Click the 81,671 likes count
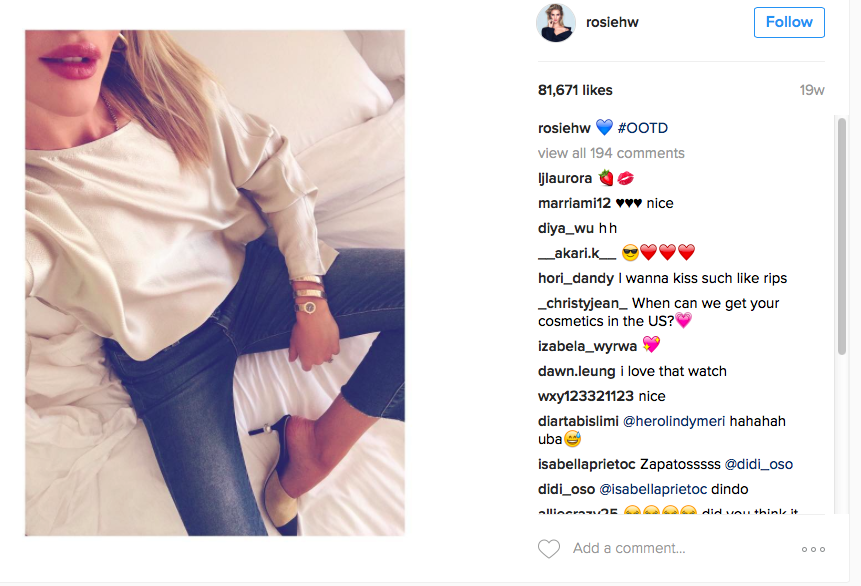The height and width of the screenshot is (586, 861). point(575,90)
